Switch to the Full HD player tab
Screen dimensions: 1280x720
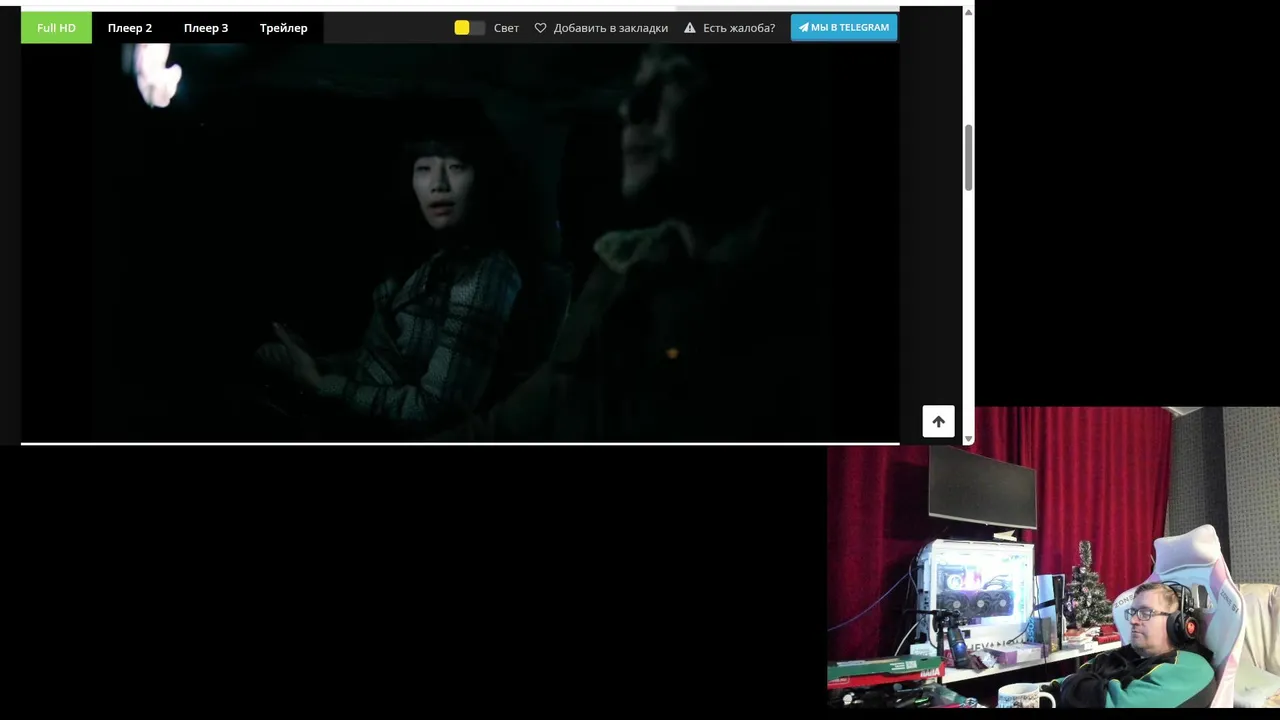[56, 28]
